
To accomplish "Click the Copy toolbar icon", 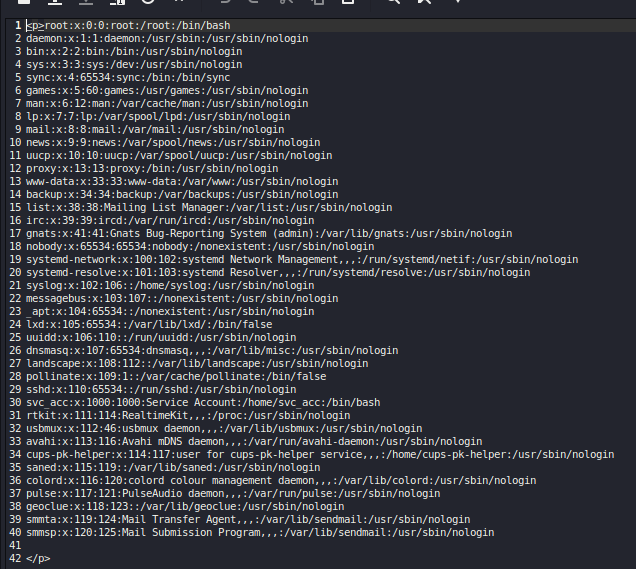I will pyautogui.click(x=318, y=3).
